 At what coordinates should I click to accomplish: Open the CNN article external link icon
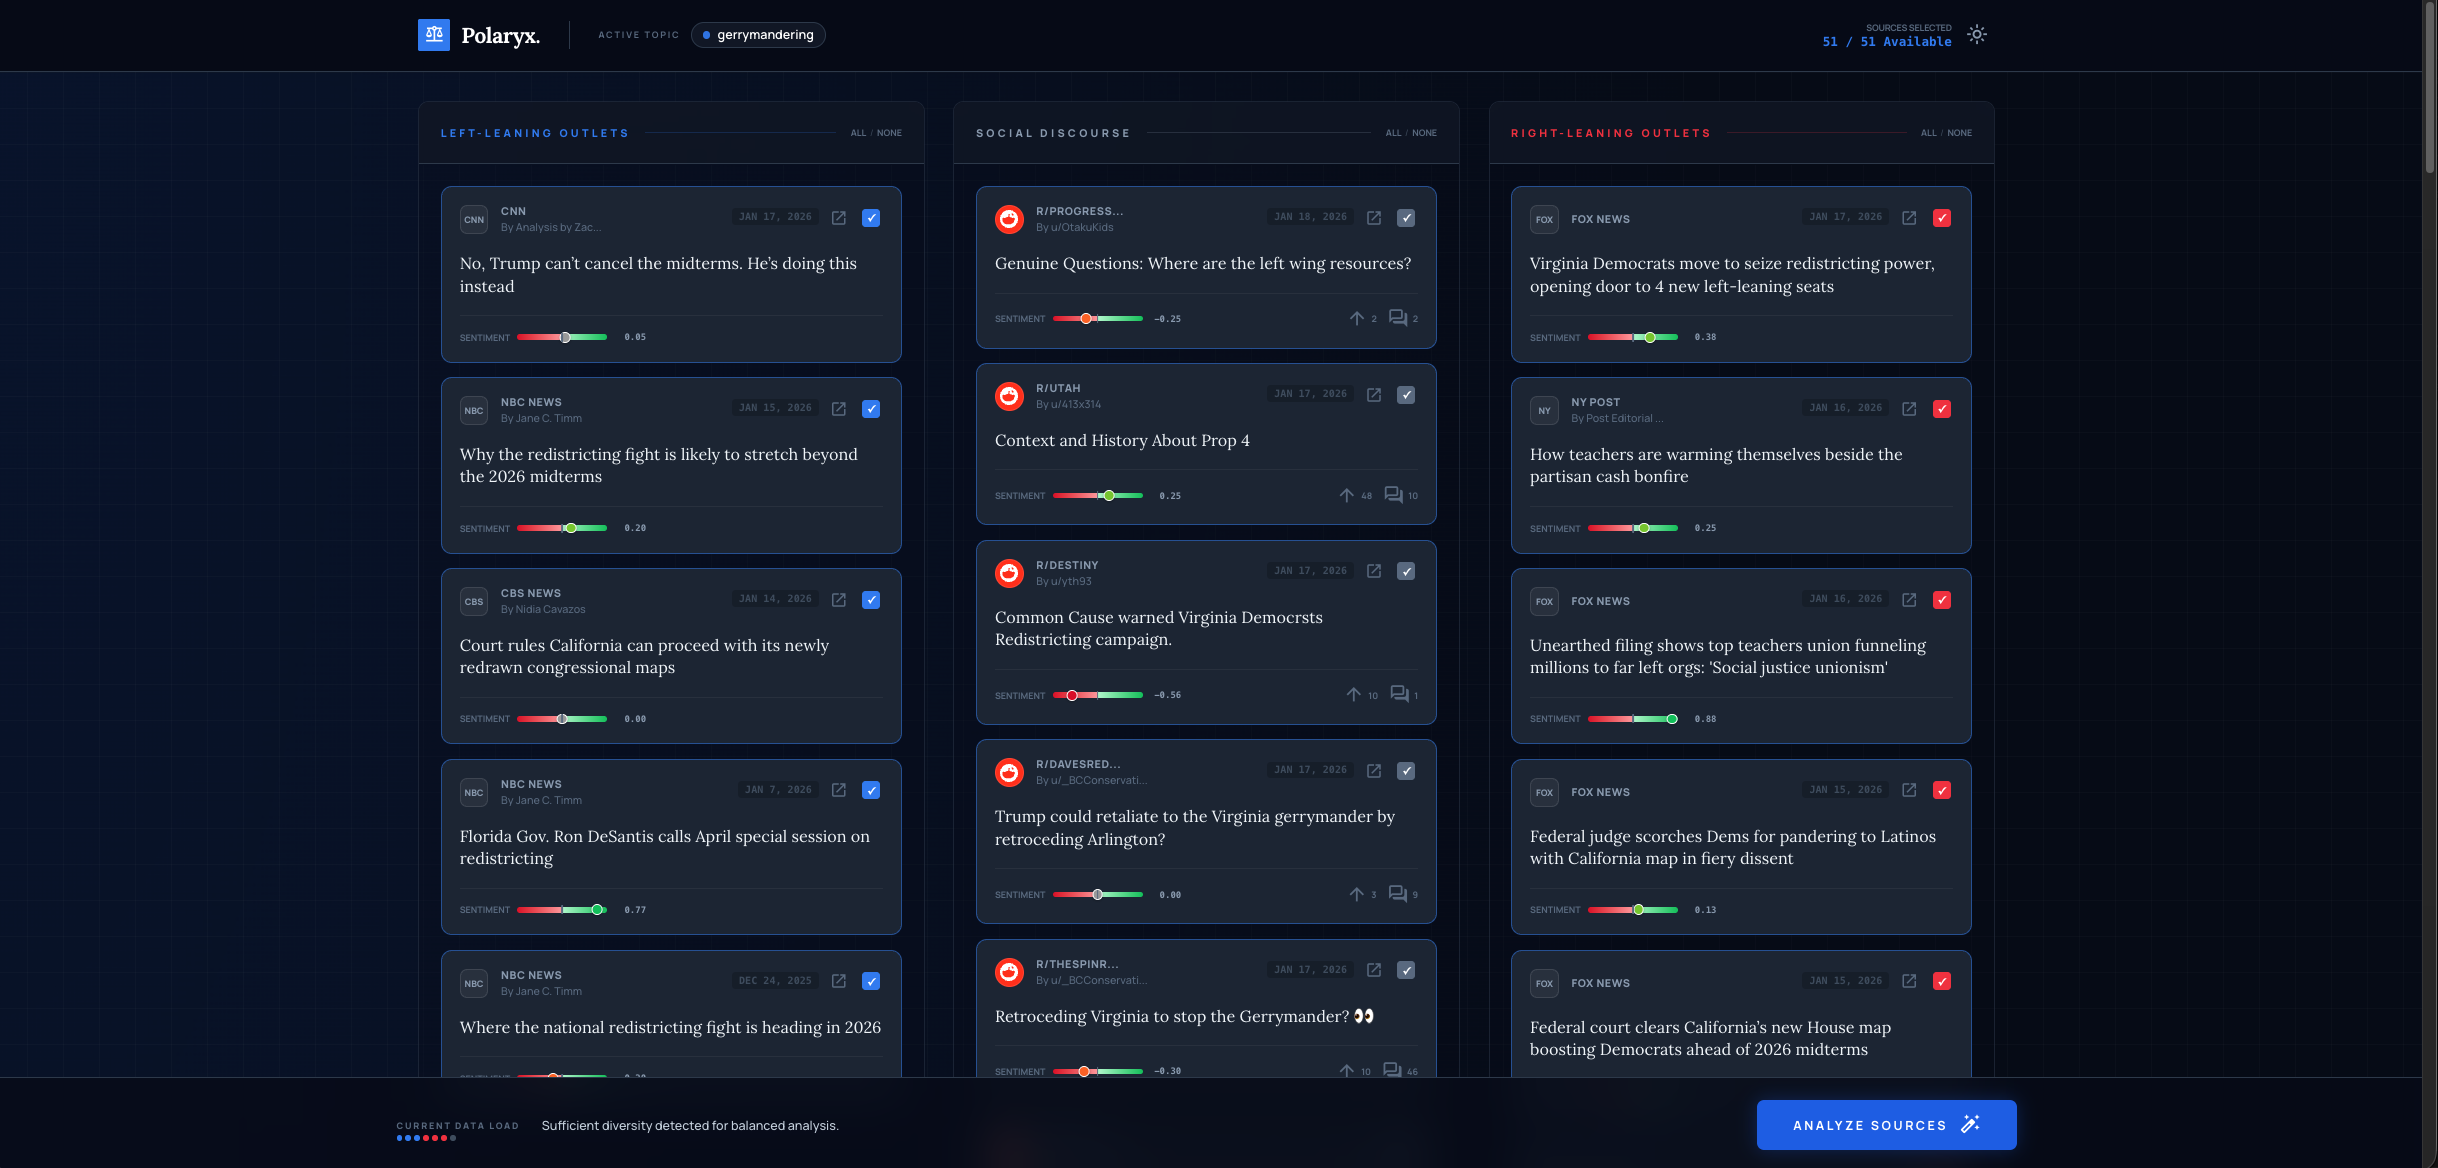(x=839, y=218)
